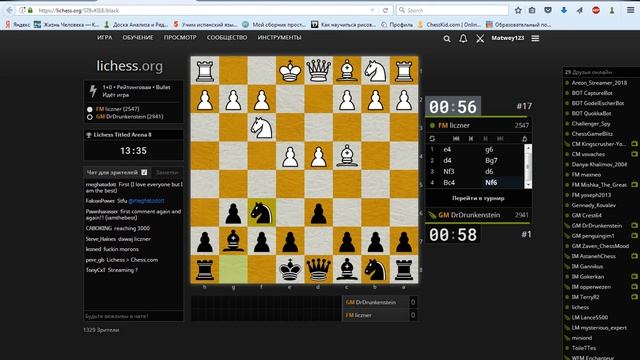Viewport: 640px width, 360px height.
Task: Open Anton_Streamer_2018 in friends list
Action: [599, 82]
